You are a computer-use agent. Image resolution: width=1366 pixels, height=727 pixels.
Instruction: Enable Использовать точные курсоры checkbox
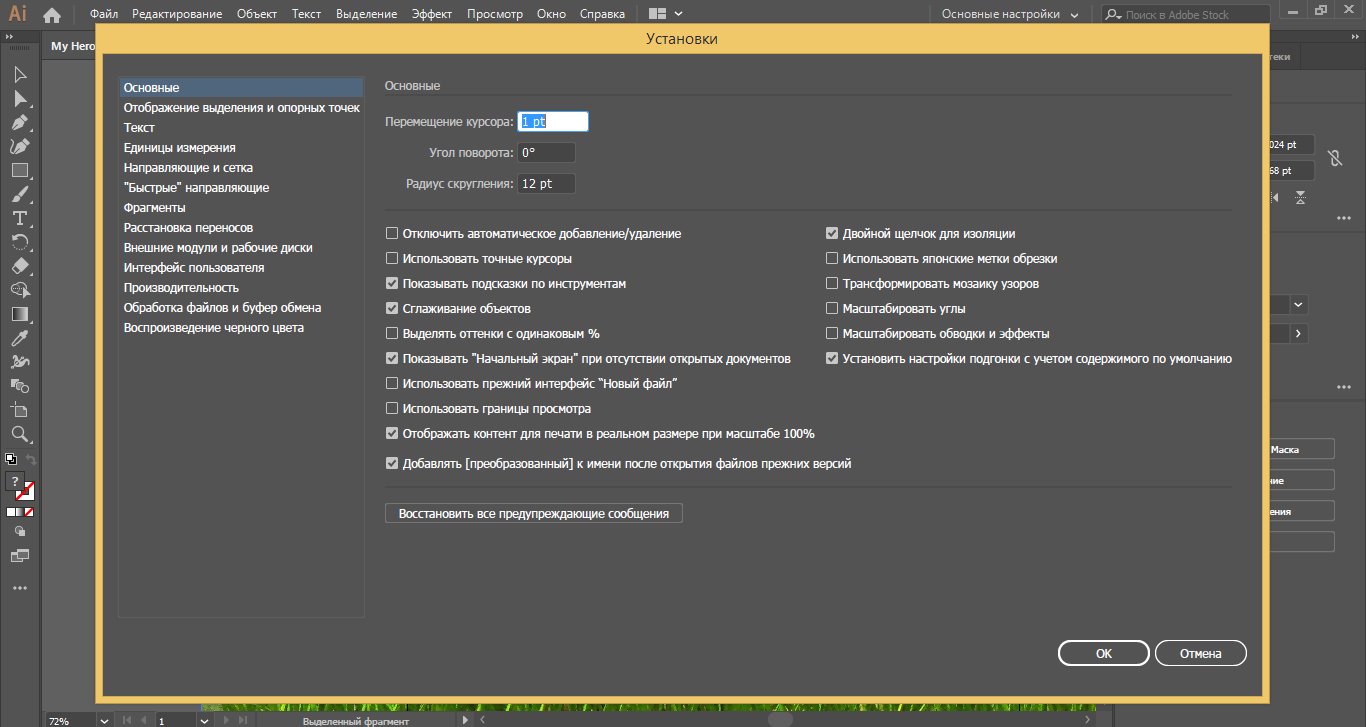[392, 258]
